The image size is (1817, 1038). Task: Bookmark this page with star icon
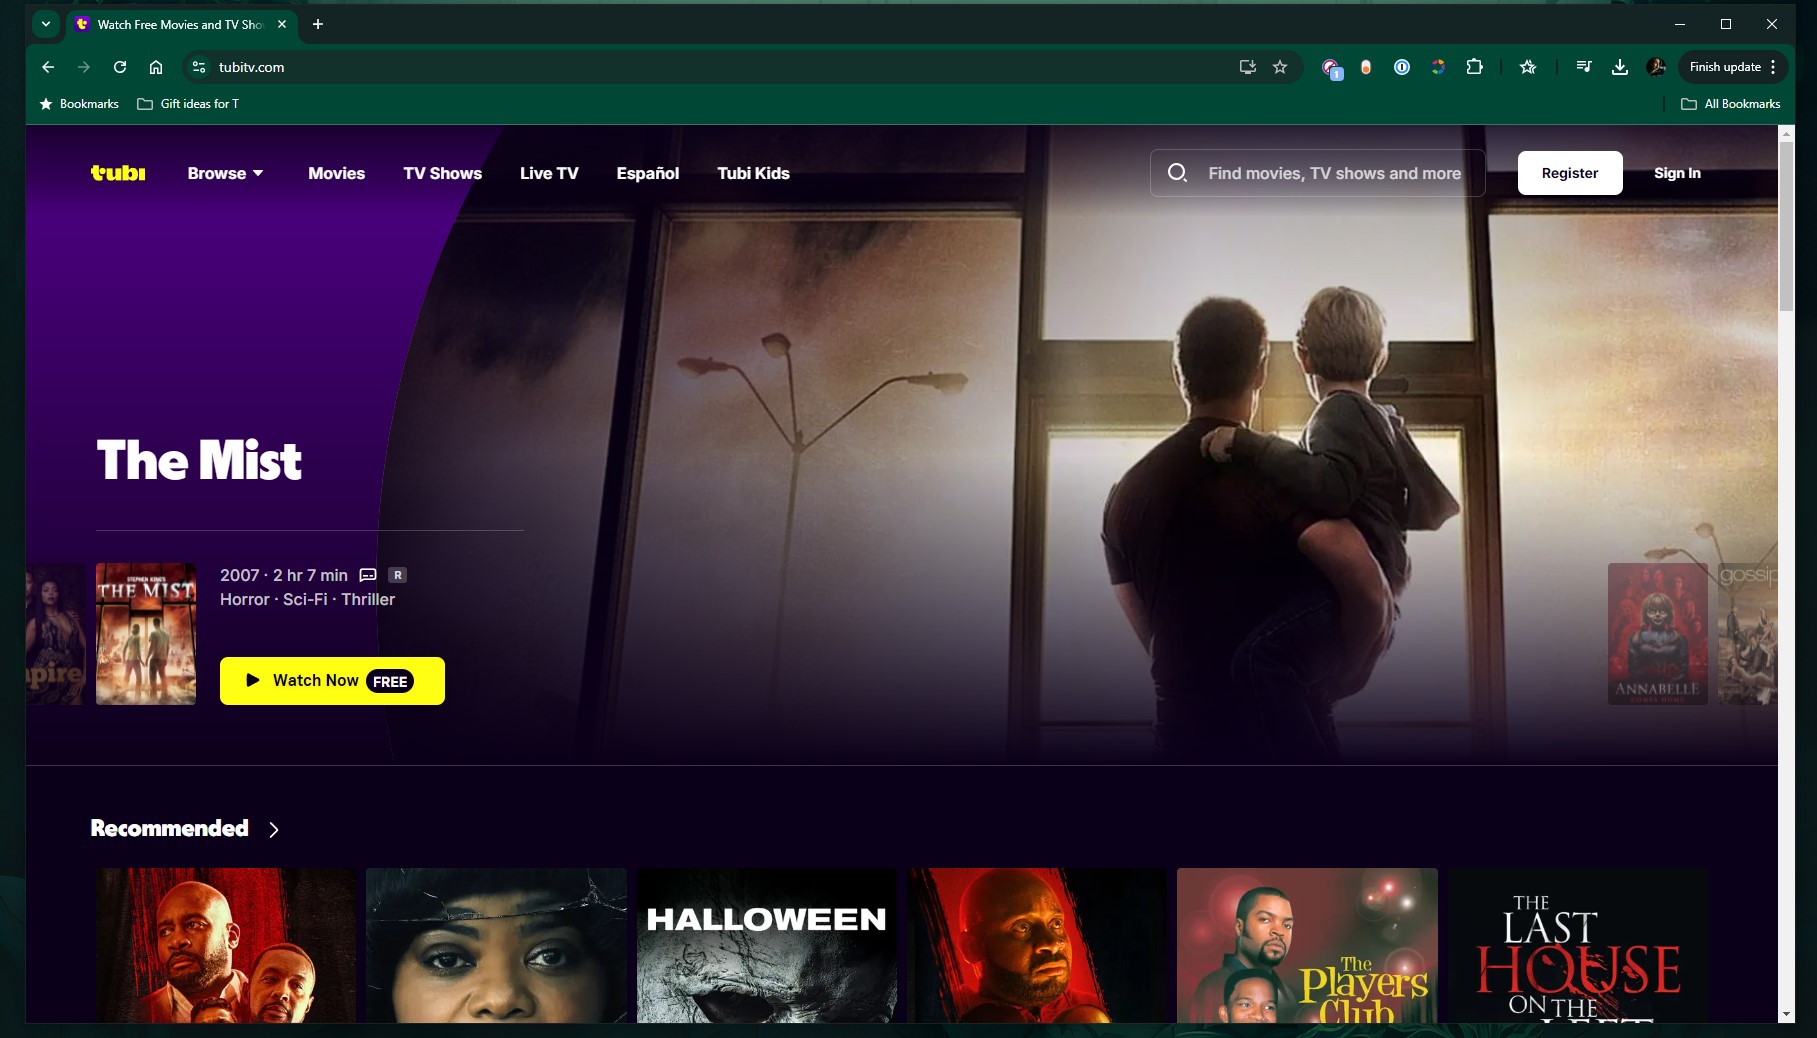click(x=1280, y=67)
